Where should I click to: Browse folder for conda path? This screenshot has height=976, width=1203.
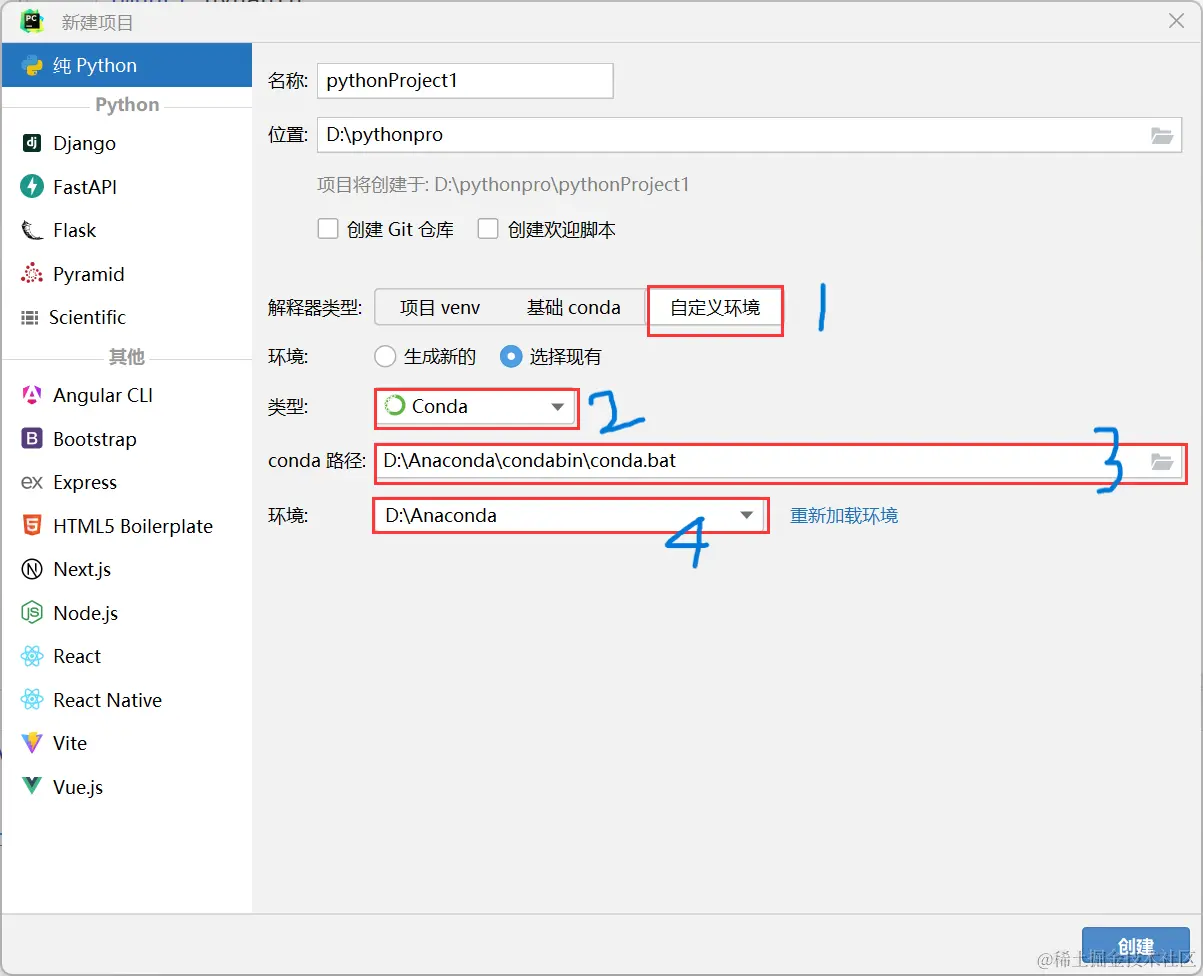(1161, 461)
